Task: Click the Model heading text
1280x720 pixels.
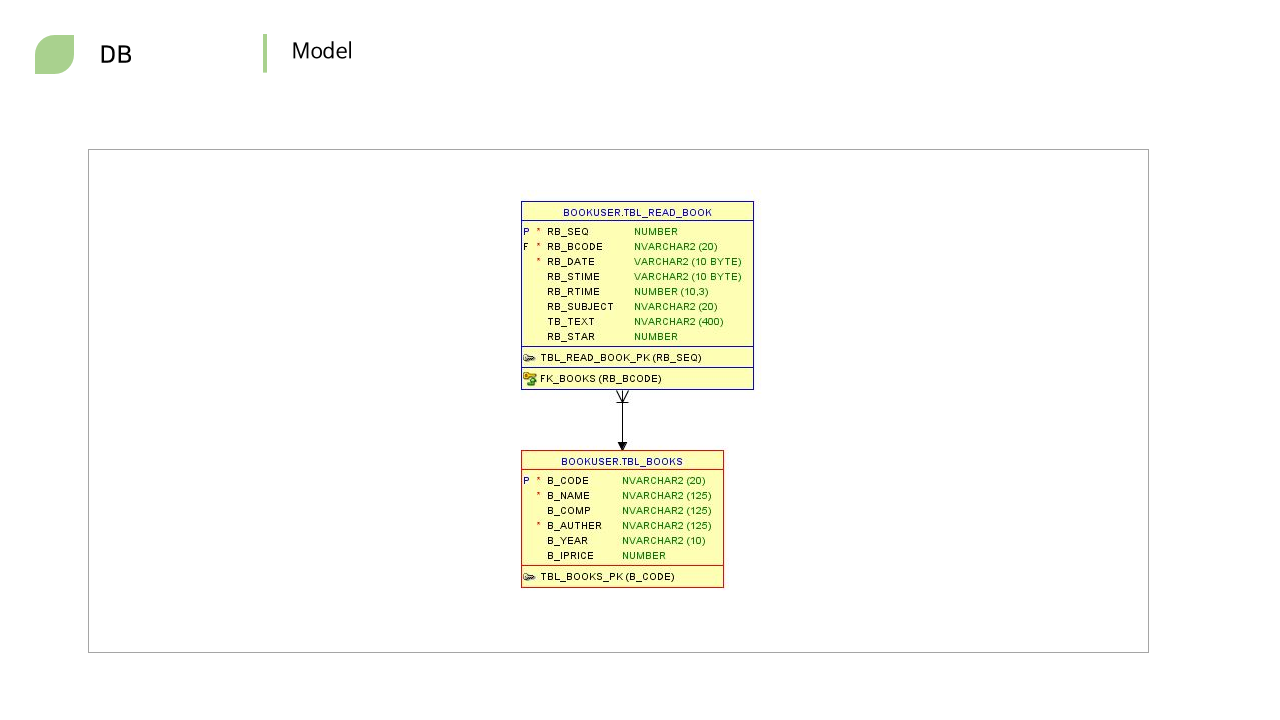Action: coord(322,51)
